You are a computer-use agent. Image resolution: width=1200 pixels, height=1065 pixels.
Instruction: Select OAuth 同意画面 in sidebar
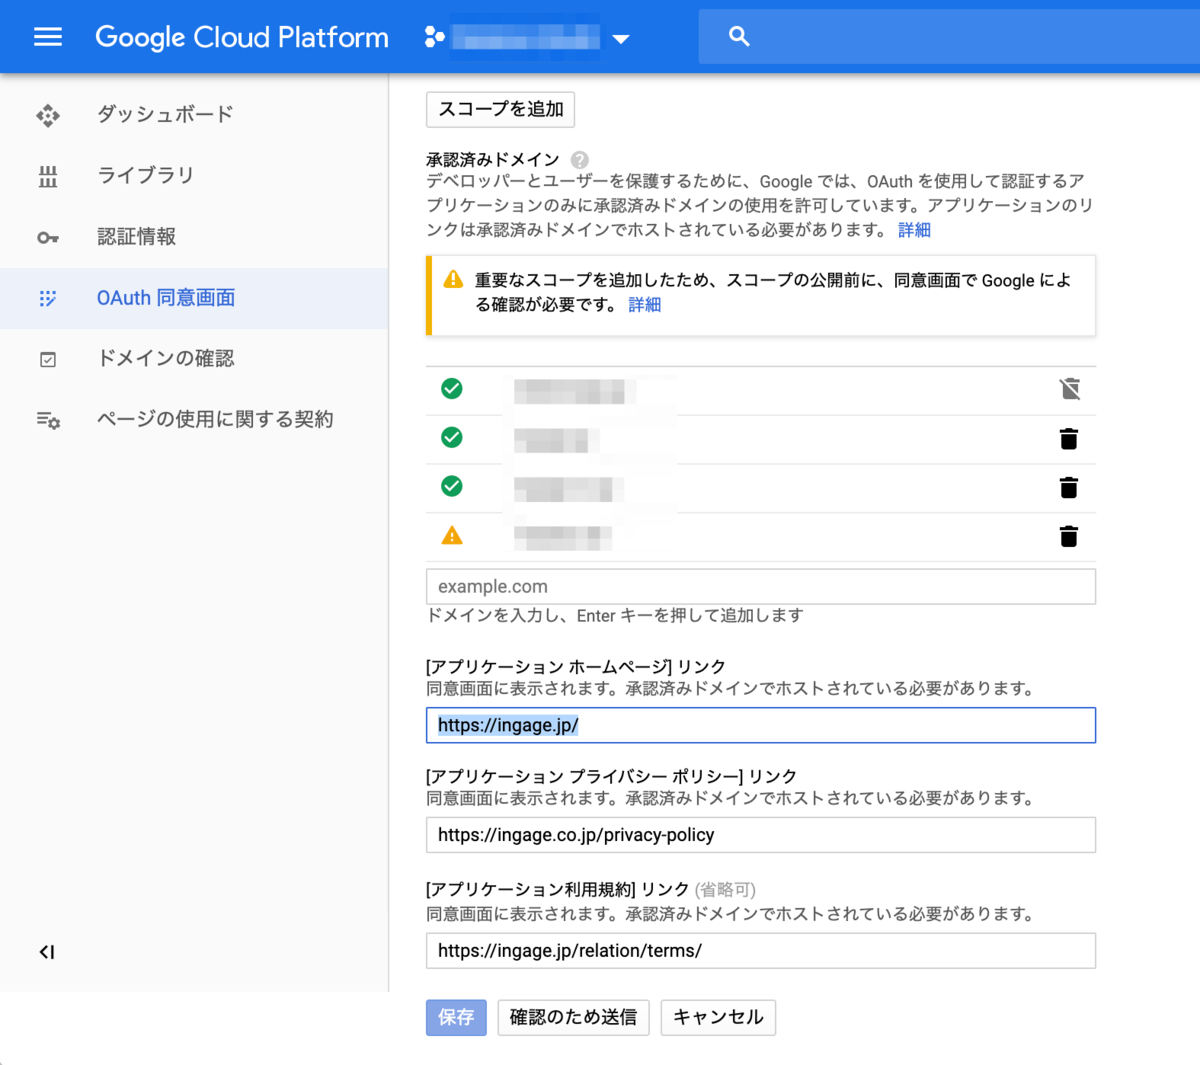(x=166, y=297)
